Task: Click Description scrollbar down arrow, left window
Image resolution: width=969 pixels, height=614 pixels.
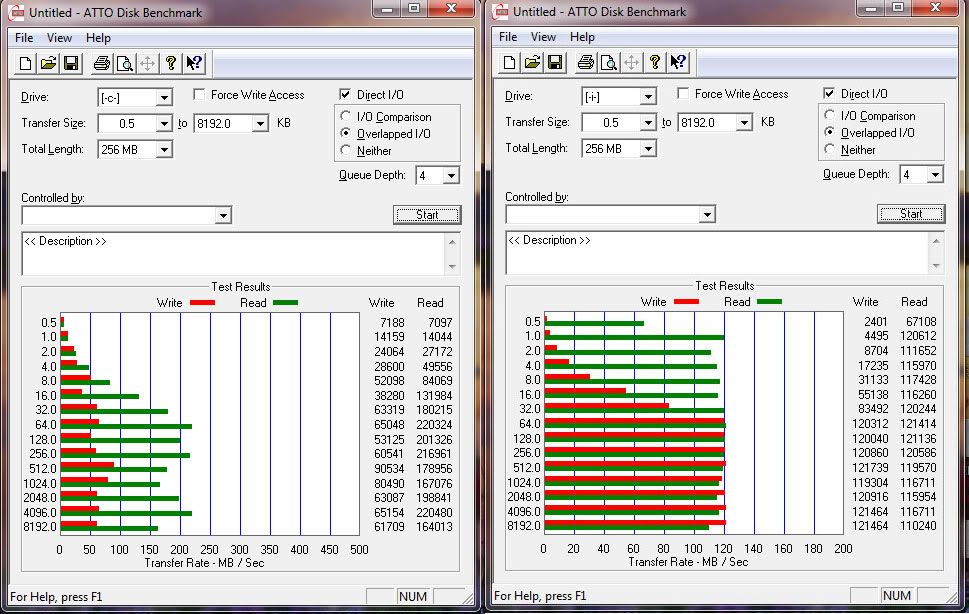Action: (x=452, y=267)
